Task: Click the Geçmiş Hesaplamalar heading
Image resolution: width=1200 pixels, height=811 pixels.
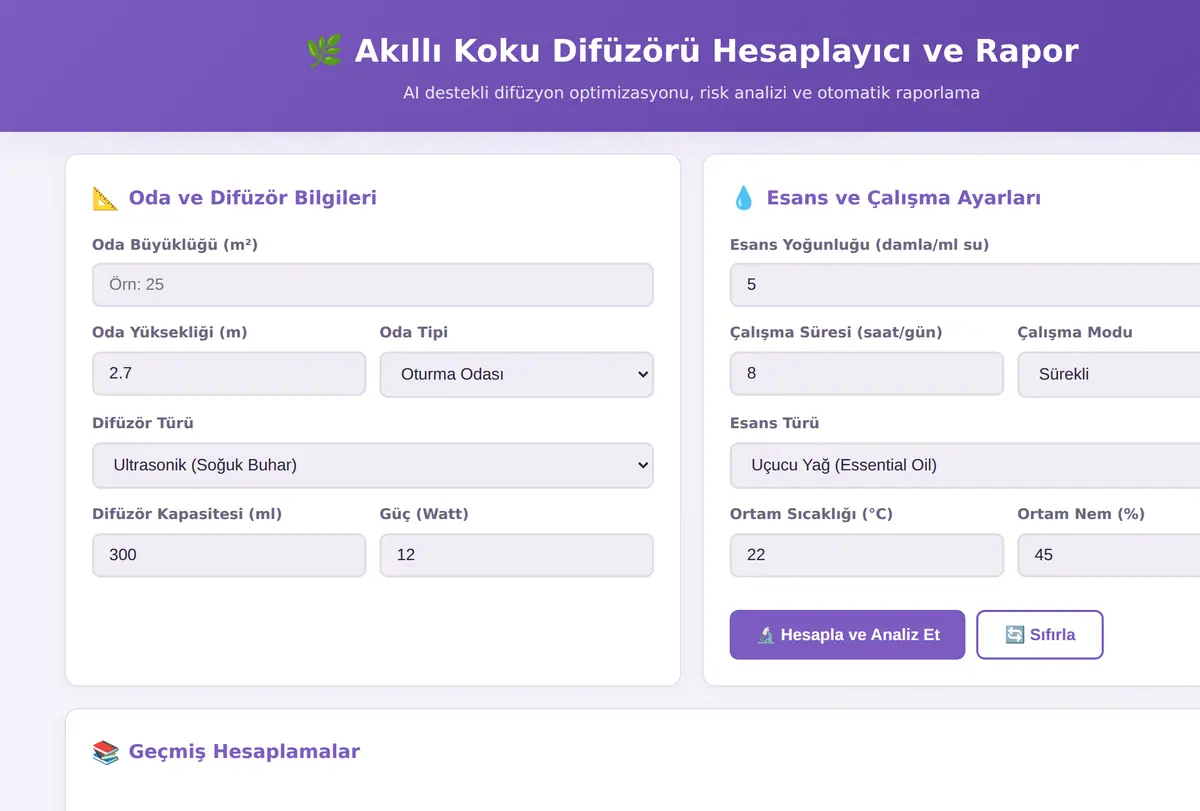Action: point(244,752)
